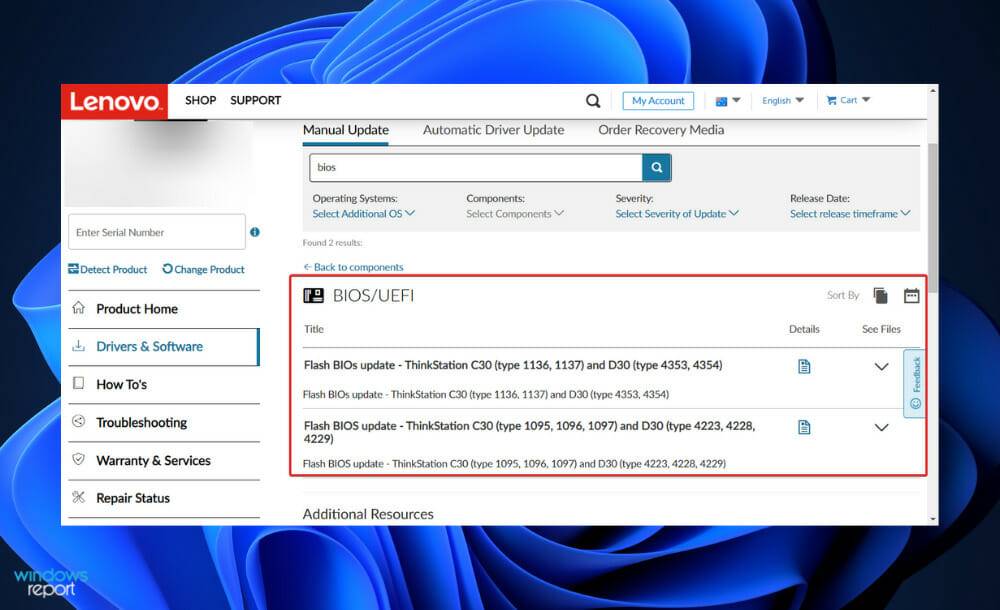Open the SHOP menu

coord(200,100)
